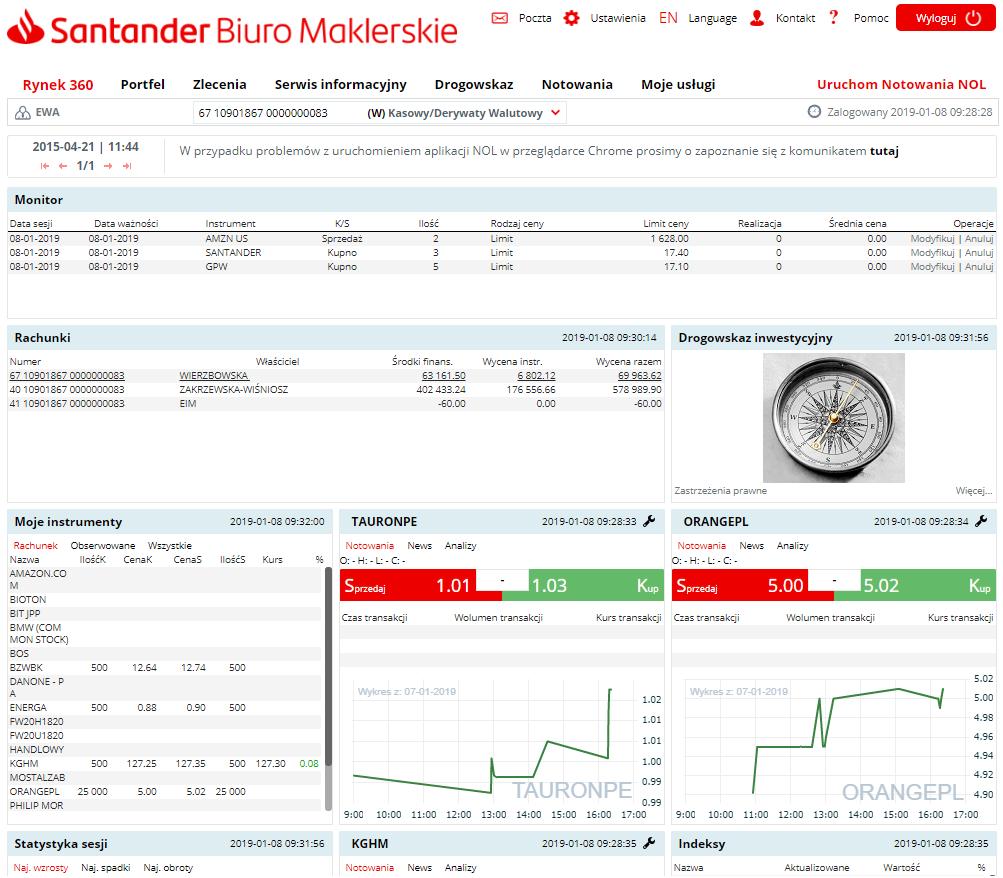Go to first message arrow icon
Image resolution: width=1003 pixels, height=878 pixels.
(x=45, y=166)
